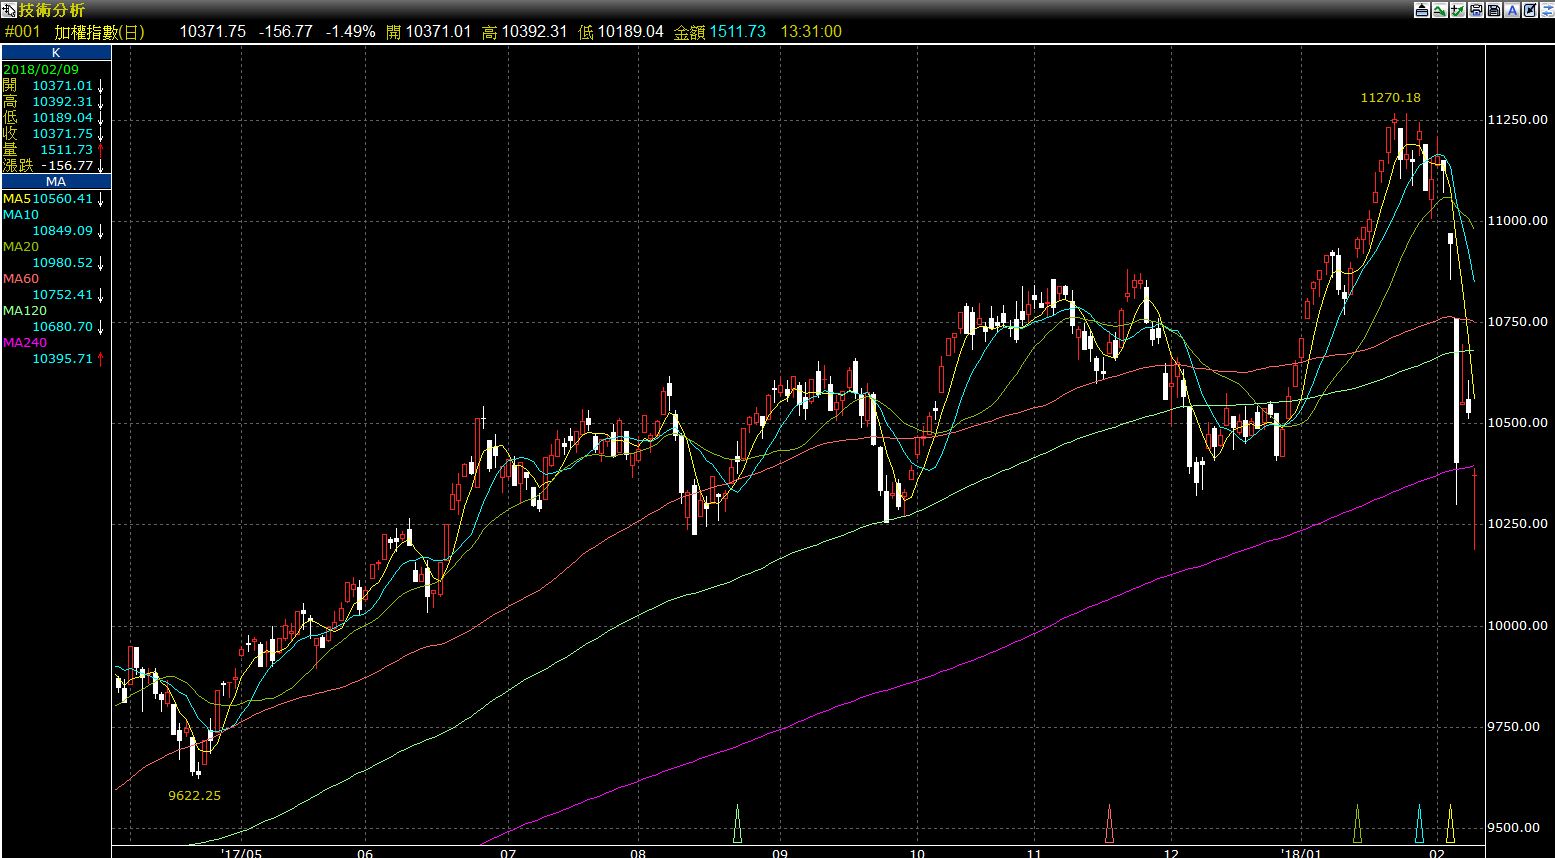The image size is (1555, 858).
Task: Click the yellow marker just after '18/01
Action: [x=1357, y=823]
